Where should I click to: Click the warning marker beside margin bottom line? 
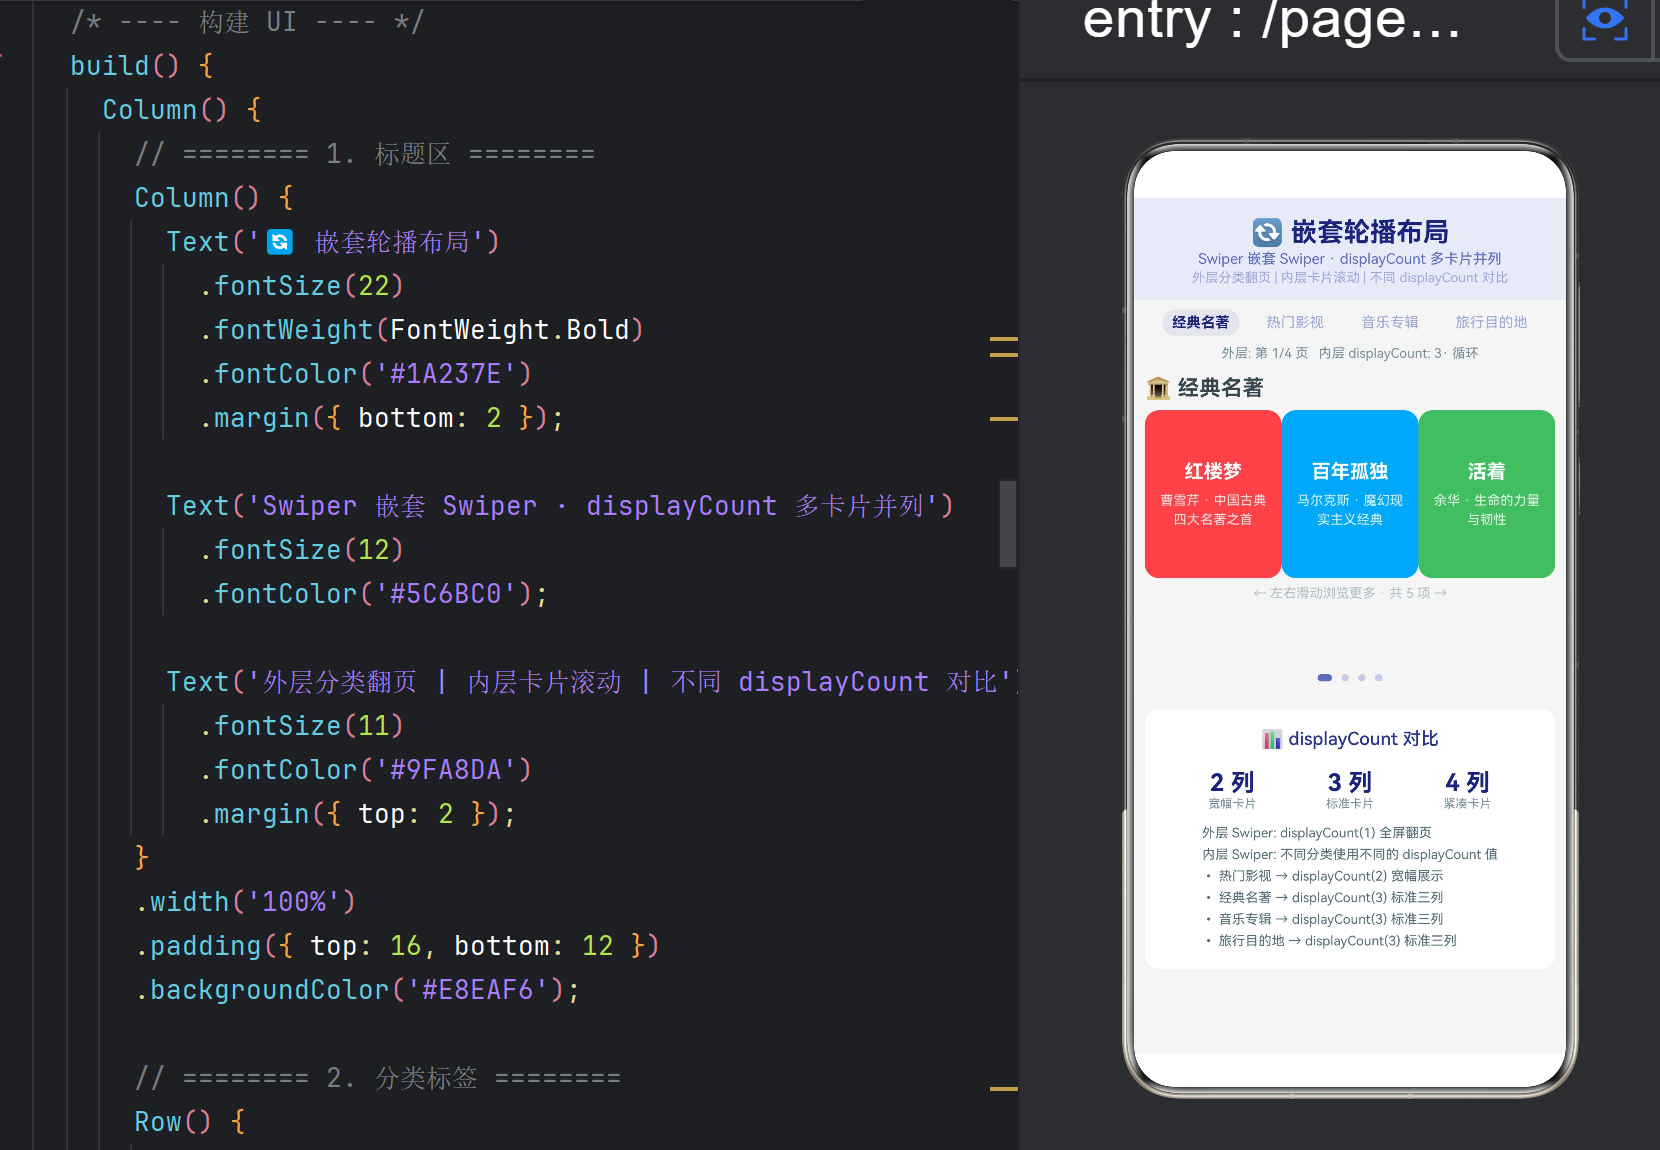click(x=1004, y=419)
